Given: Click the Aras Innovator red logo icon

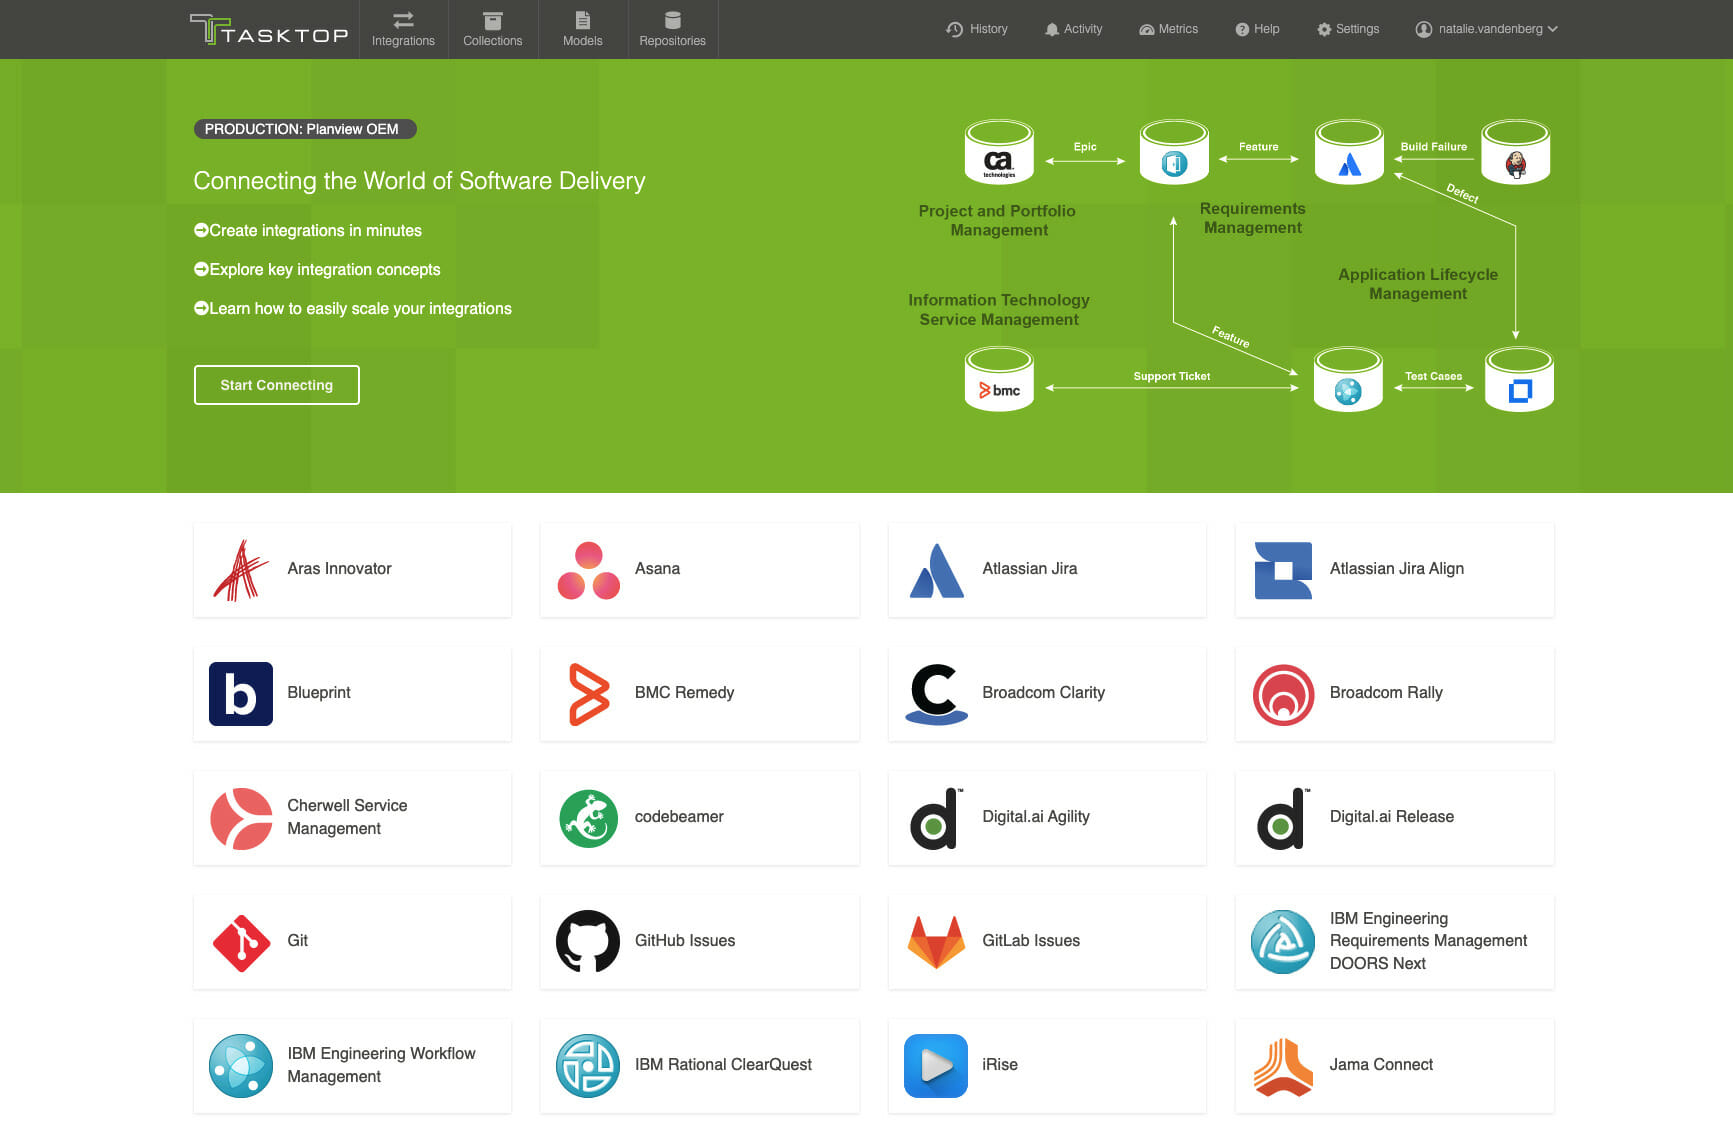Looking at the screenshot, I should tap(240, 569).
